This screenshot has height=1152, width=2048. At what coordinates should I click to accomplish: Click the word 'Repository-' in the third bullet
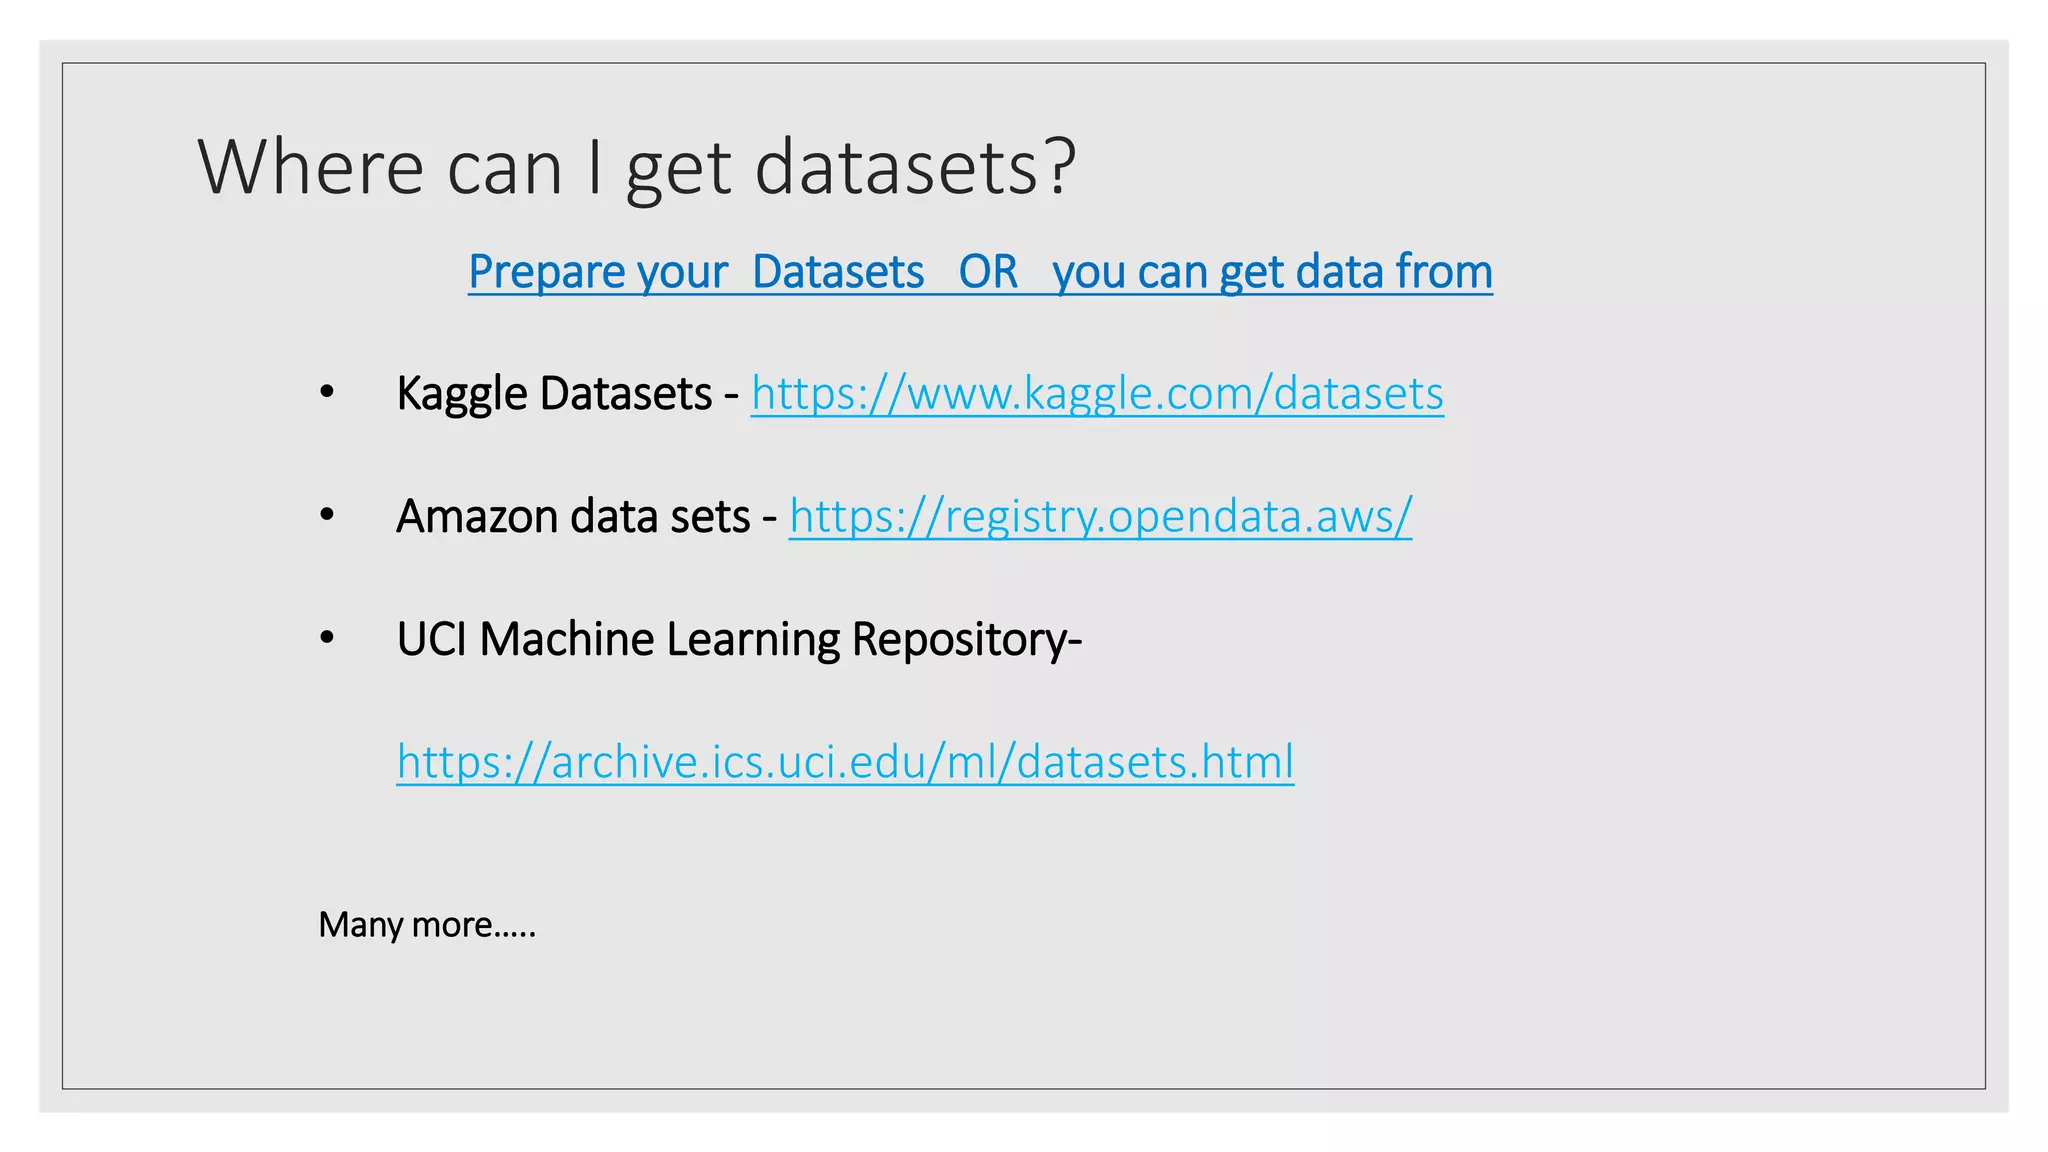[966, 640]
